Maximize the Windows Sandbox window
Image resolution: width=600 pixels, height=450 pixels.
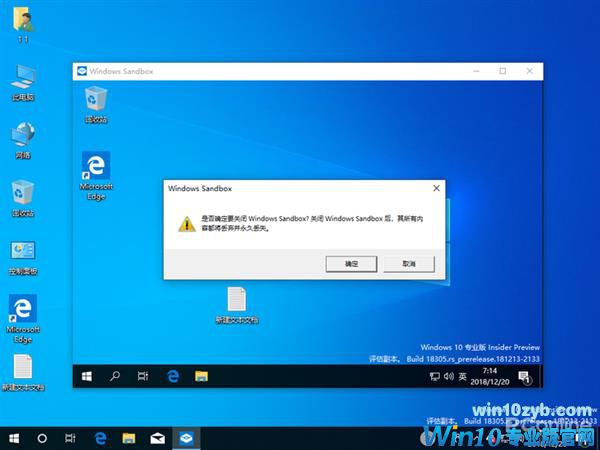503,71
